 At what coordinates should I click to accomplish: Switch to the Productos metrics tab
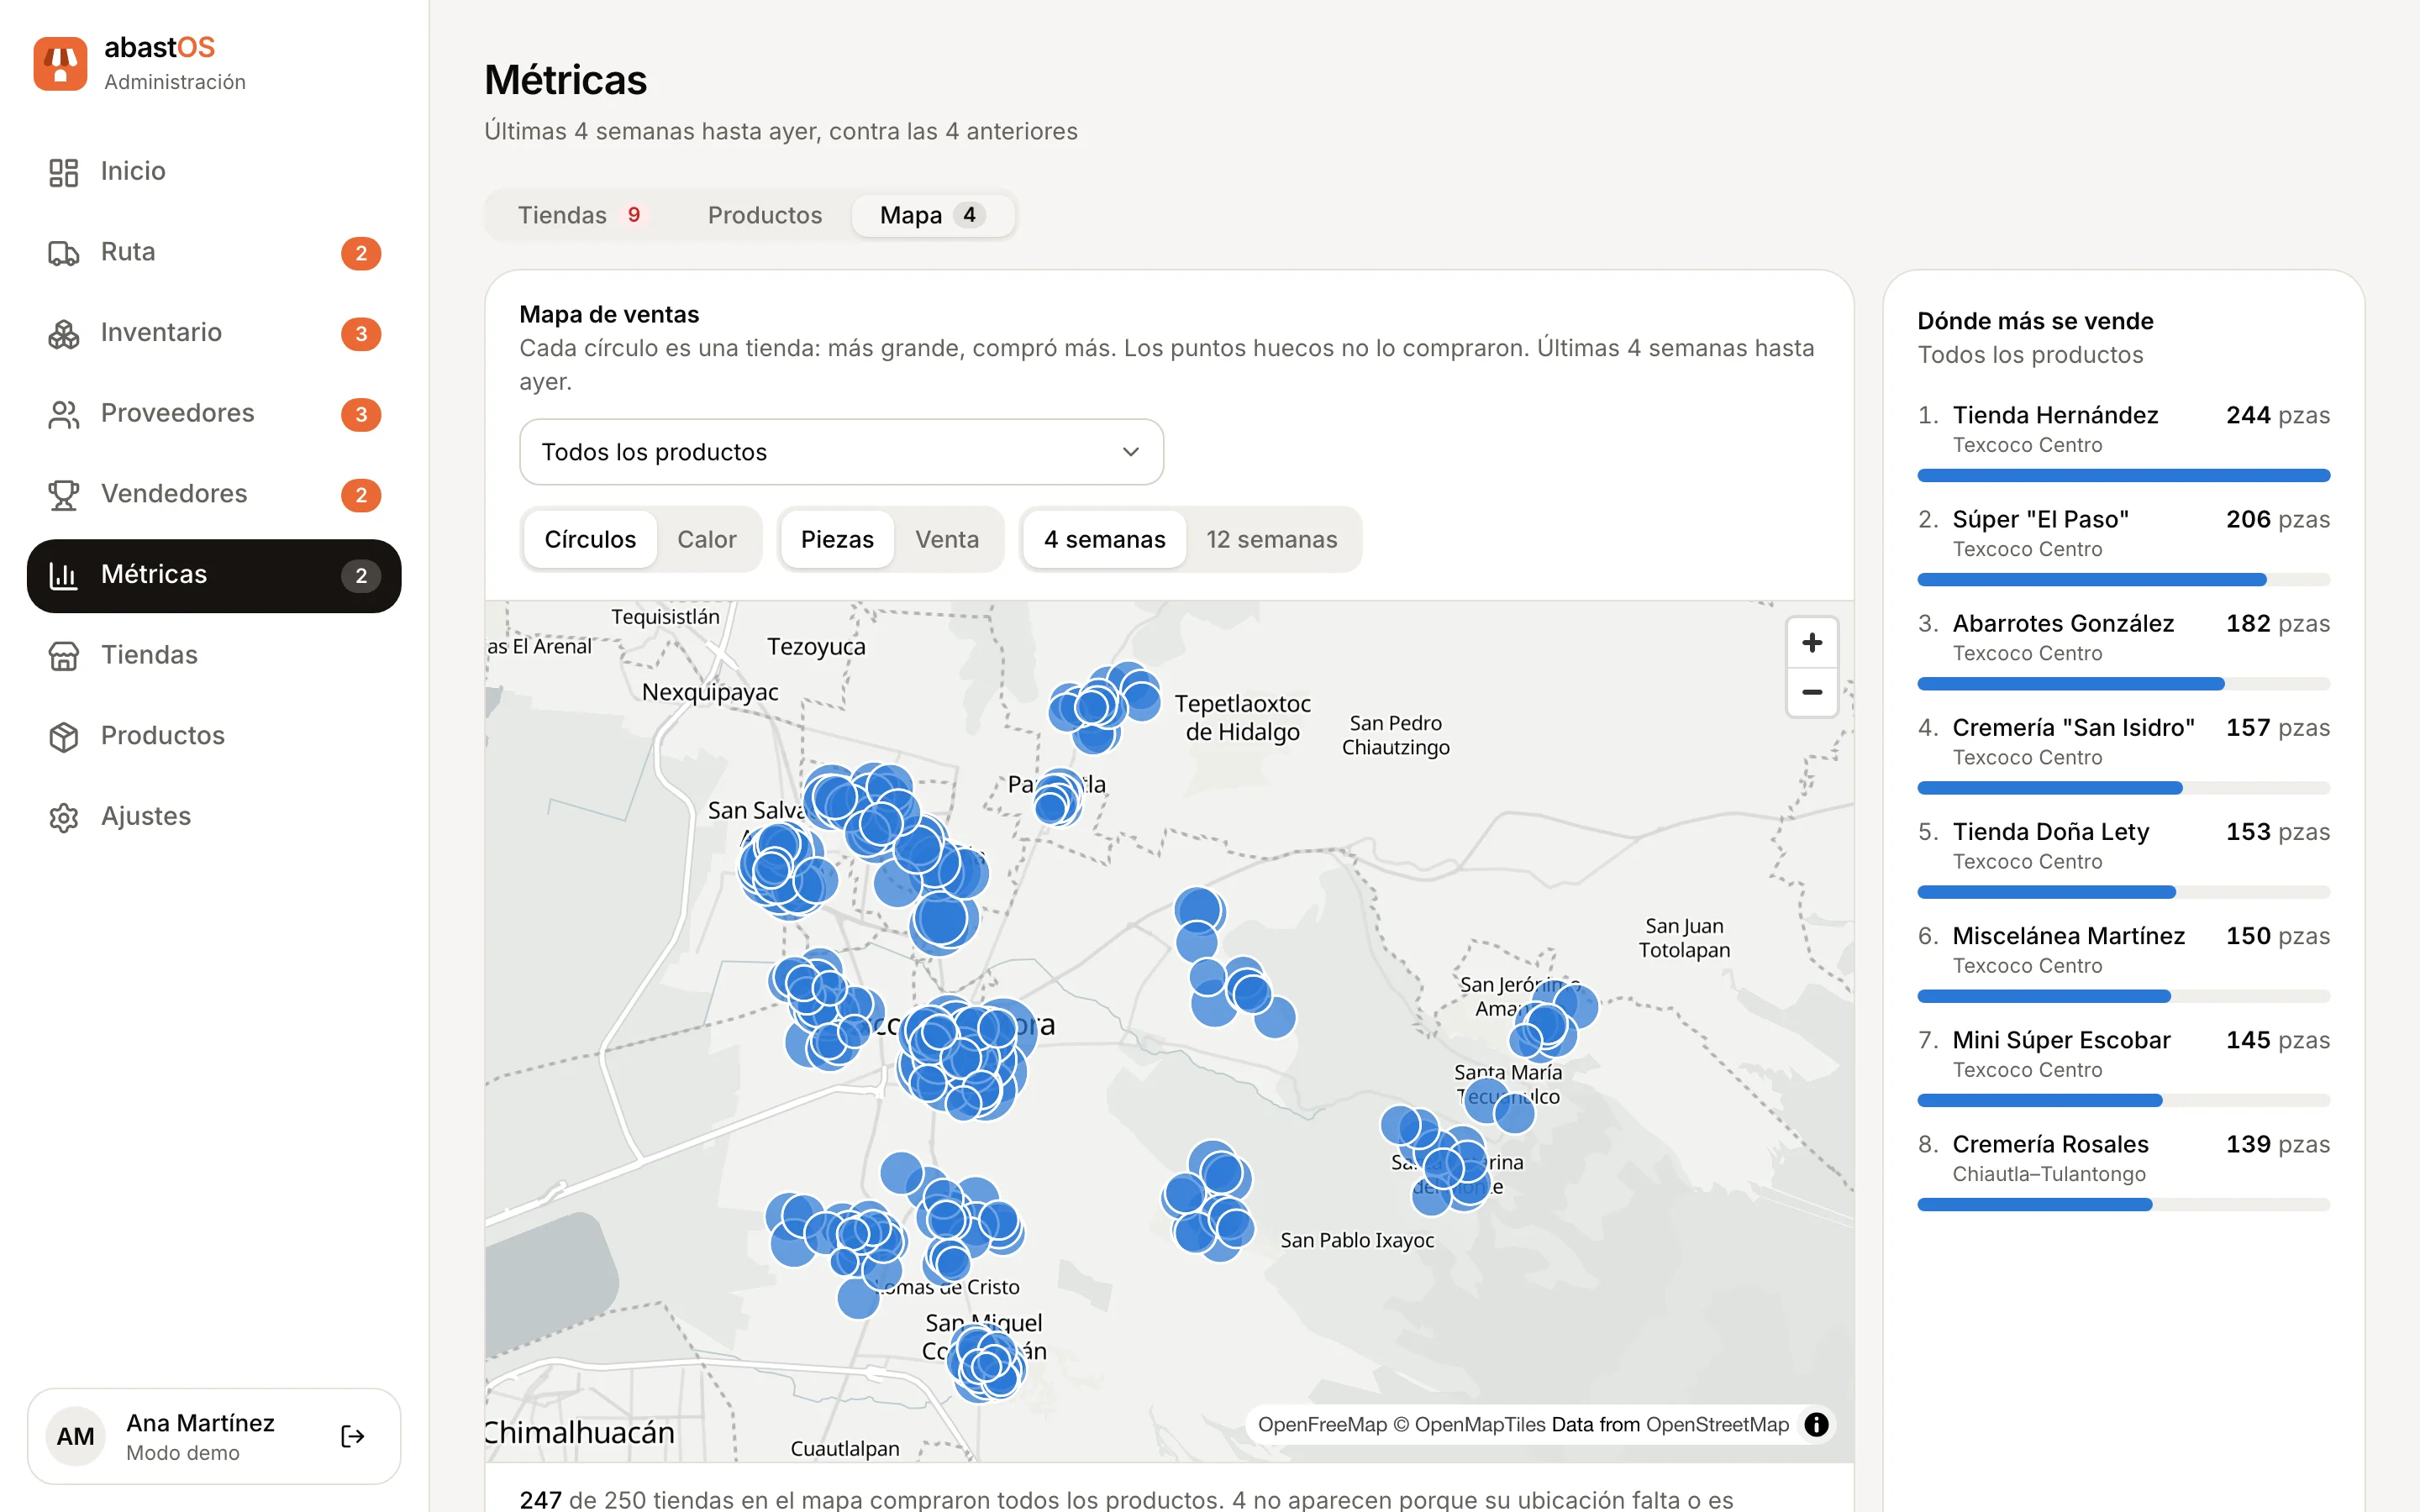pyautogui.click(x=764, y=215)
